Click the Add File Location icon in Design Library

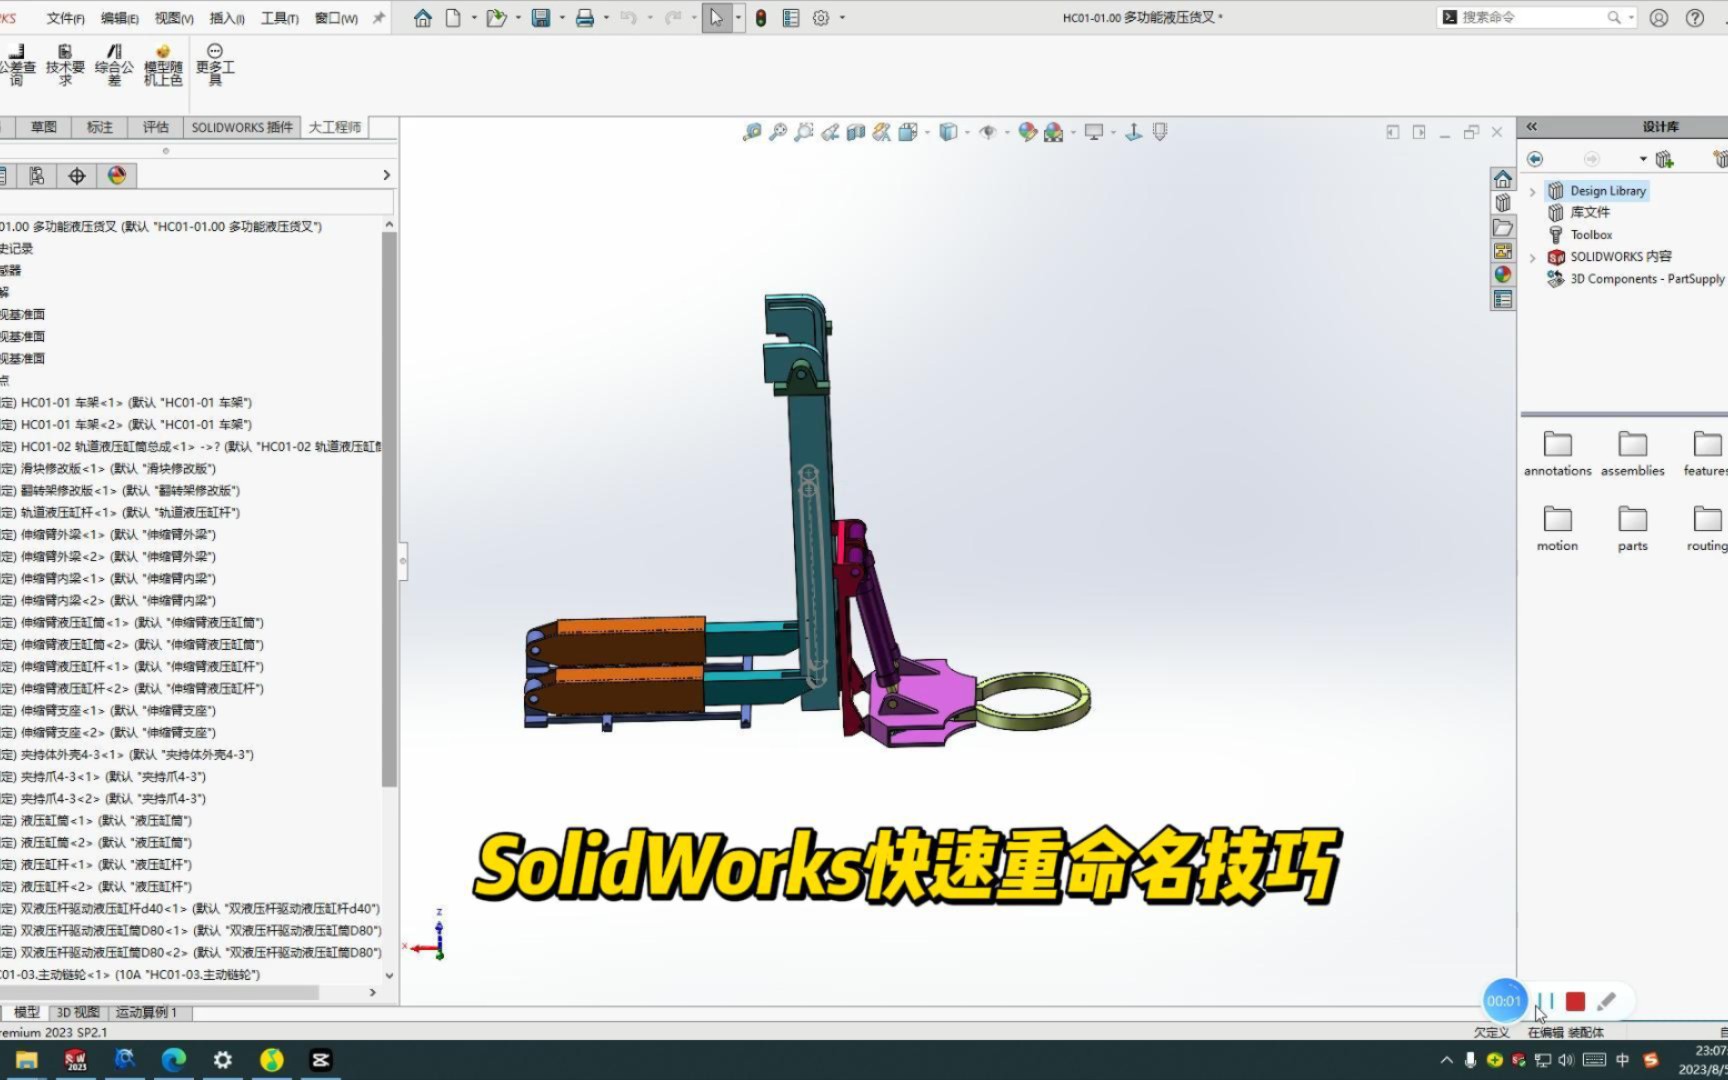point(1664,159)
